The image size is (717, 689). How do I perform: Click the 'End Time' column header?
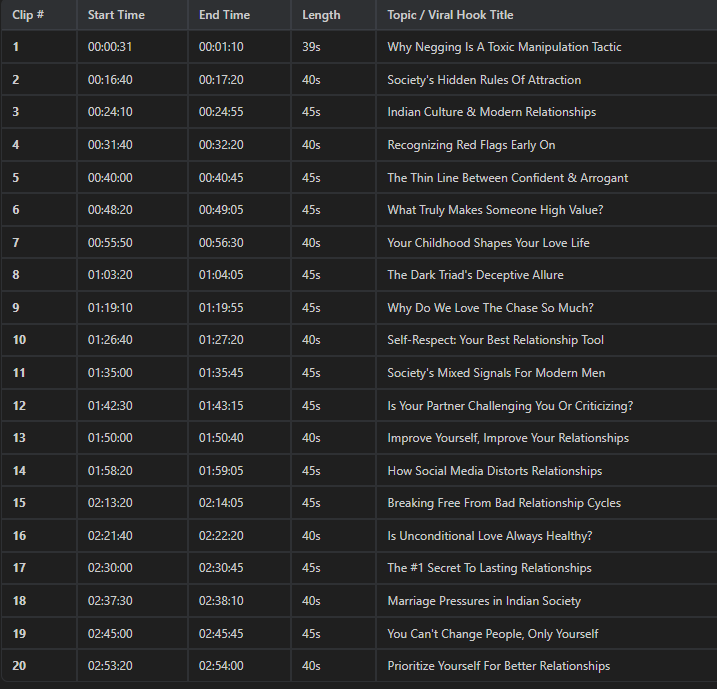(x=225, y=15)
